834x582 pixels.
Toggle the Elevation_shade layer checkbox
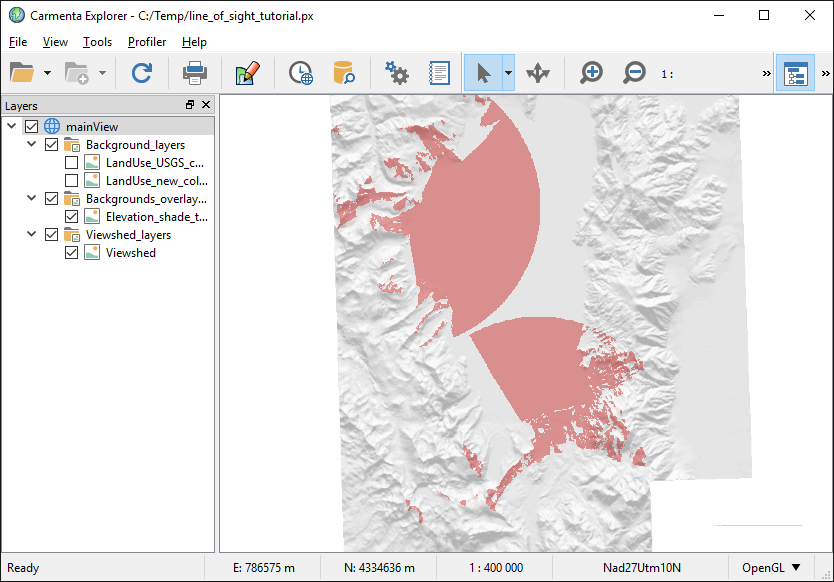click(x=72, y=217)
